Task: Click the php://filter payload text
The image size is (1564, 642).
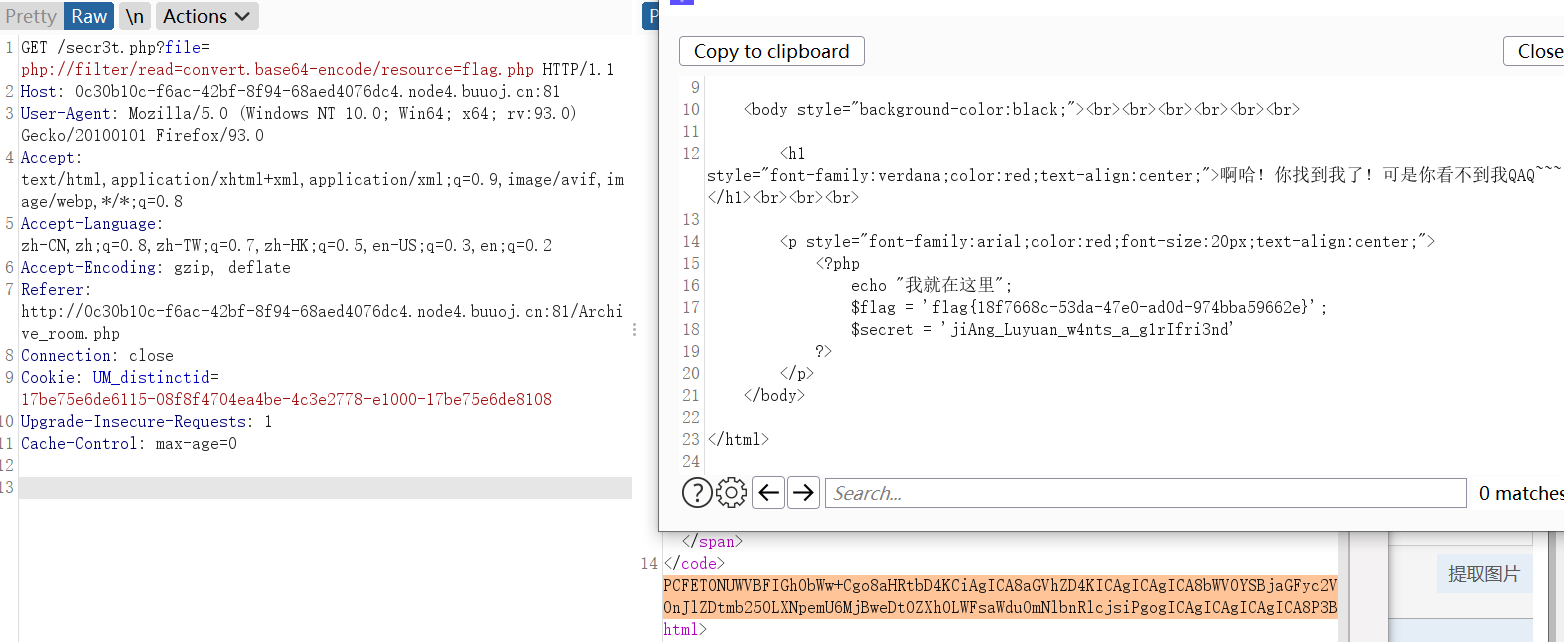Action: click(277, 69)
